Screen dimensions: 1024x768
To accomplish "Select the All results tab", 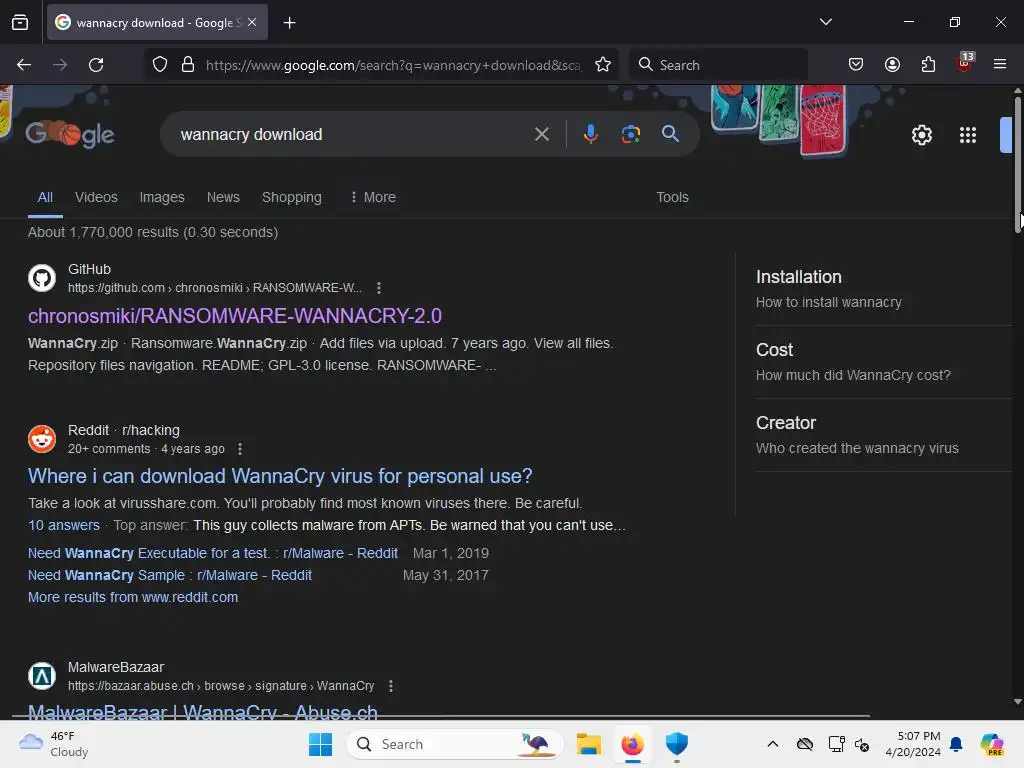I will (x=45, y=197).
